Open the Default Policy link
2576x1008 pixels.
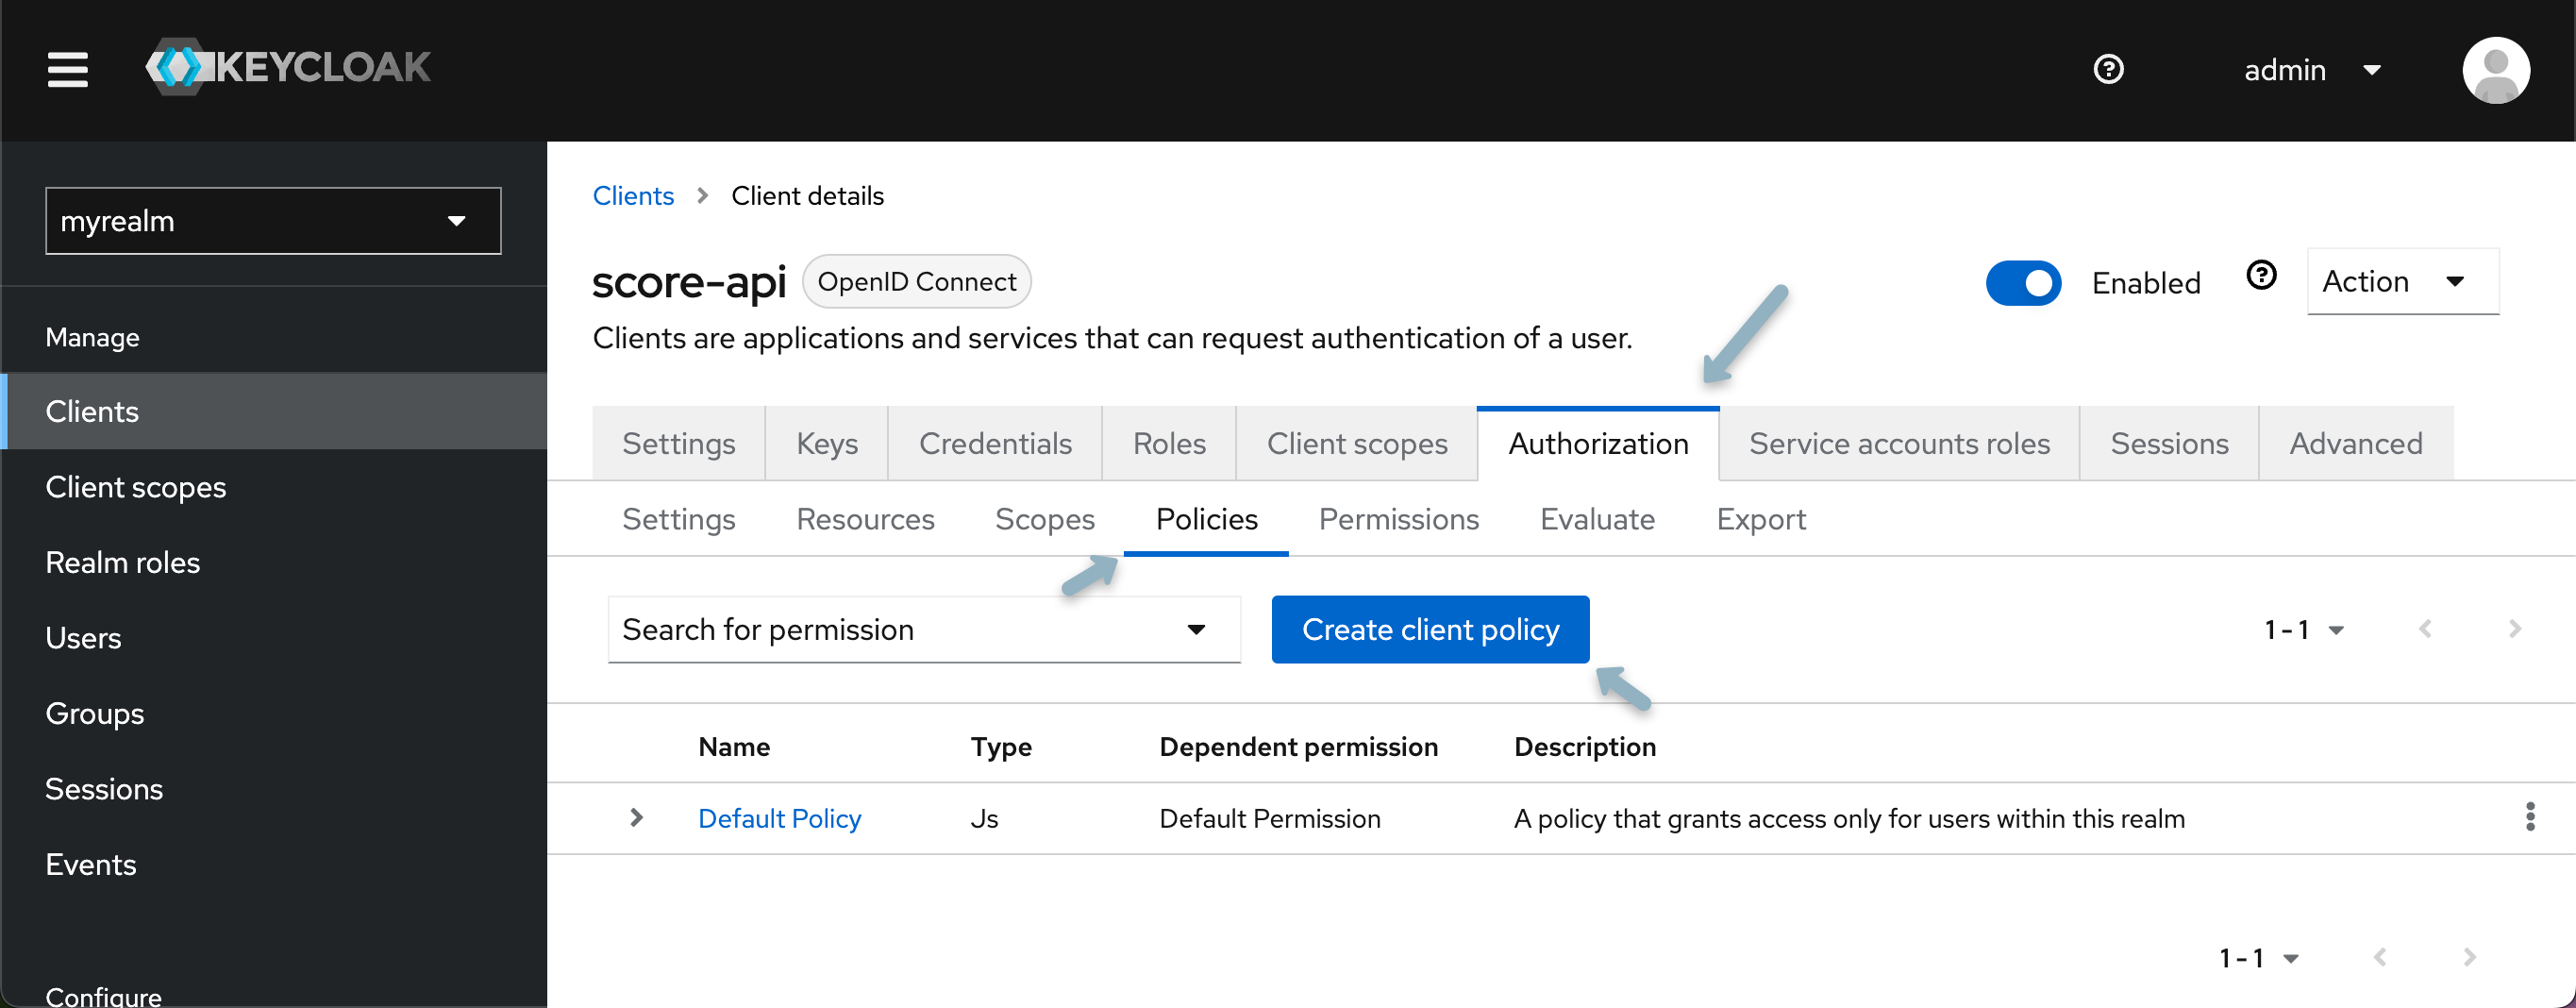(x=779, y=819)
